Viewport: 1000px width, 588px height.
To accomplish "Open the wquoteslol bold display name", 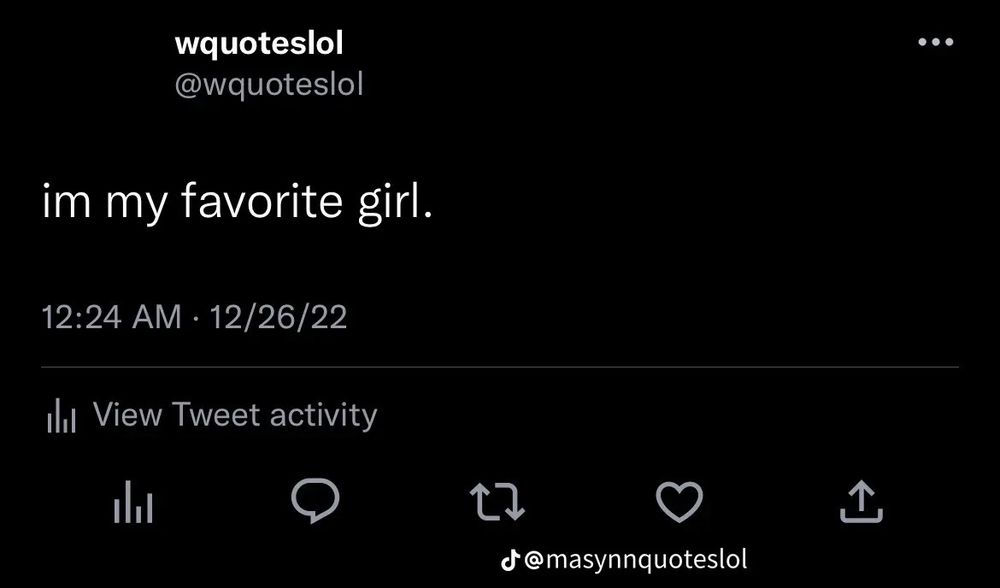I will tap(259, 44).
